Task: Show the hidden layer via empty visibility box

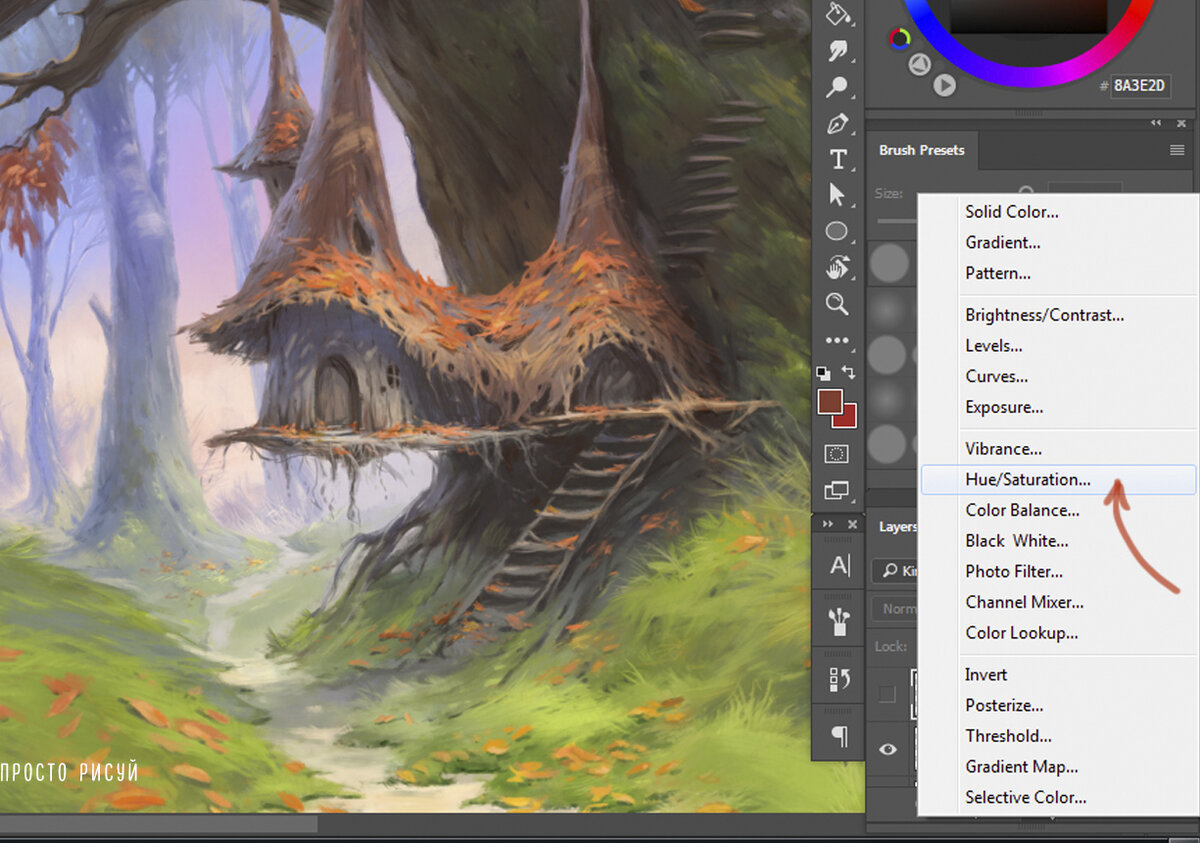Action: click(x=888, y=694)
